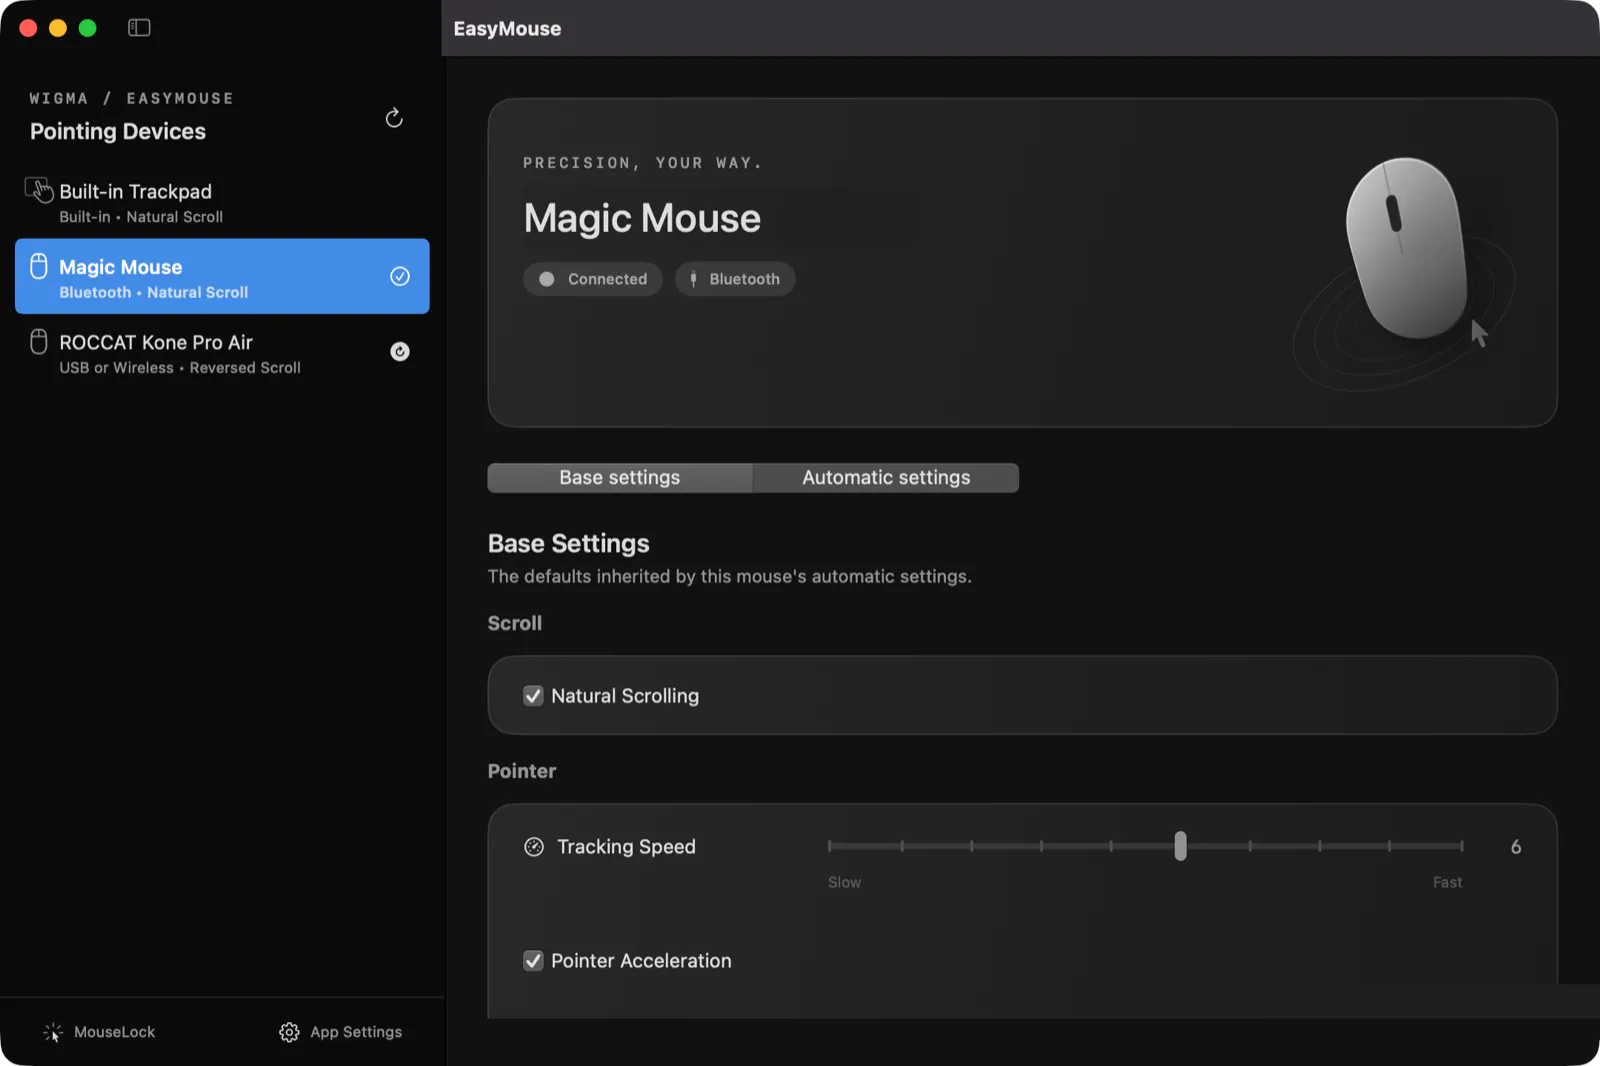This screenshot has height=1066, width=1600.
Task: Click the Bluetooth connection badge
Action: pos(735,279)
